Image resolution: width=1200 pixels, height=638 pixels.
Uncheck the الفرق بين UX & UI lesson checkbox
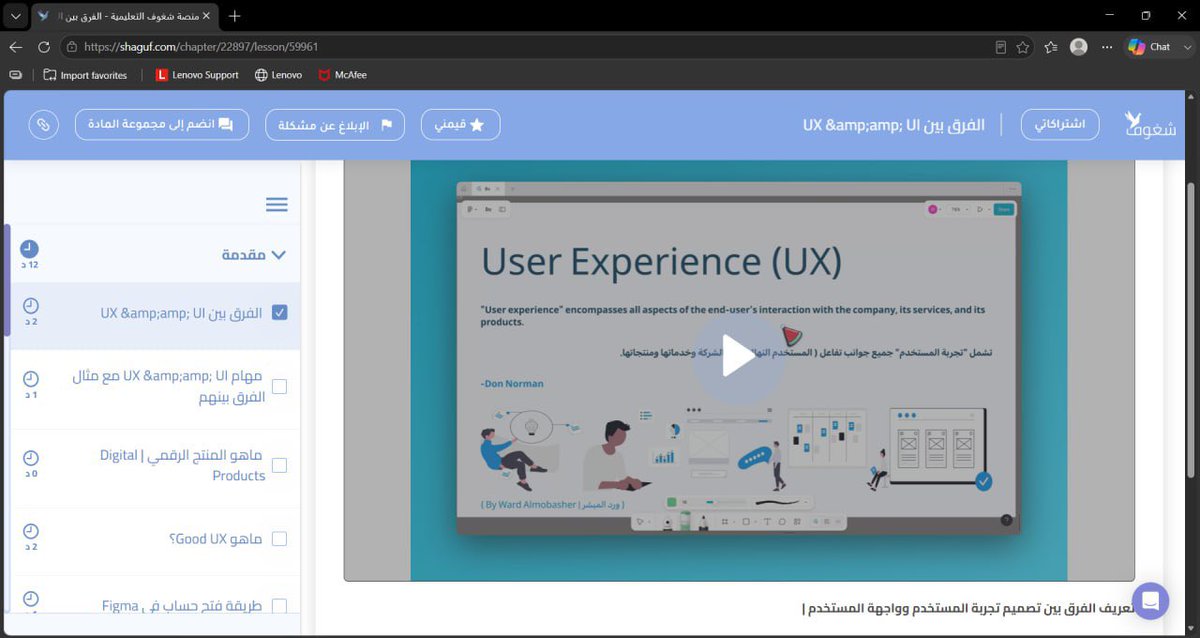(279, 312)
